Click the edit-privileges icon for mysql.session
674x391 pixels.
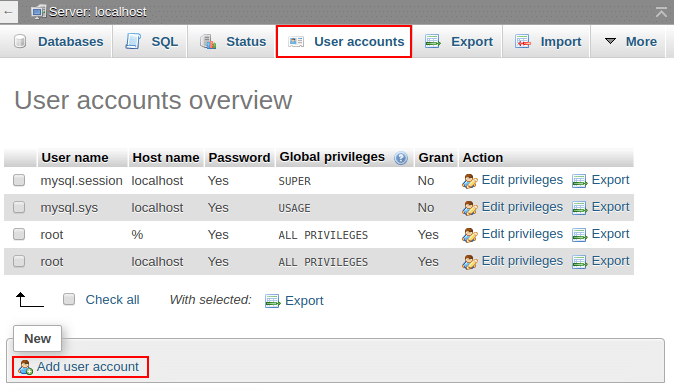pyautogui.click(x=469, y=181)
